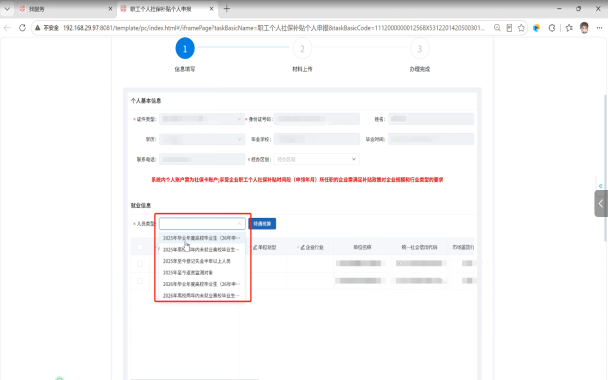
Task: Click the red notice text about 社保卡账户
Action: (297, 180)
